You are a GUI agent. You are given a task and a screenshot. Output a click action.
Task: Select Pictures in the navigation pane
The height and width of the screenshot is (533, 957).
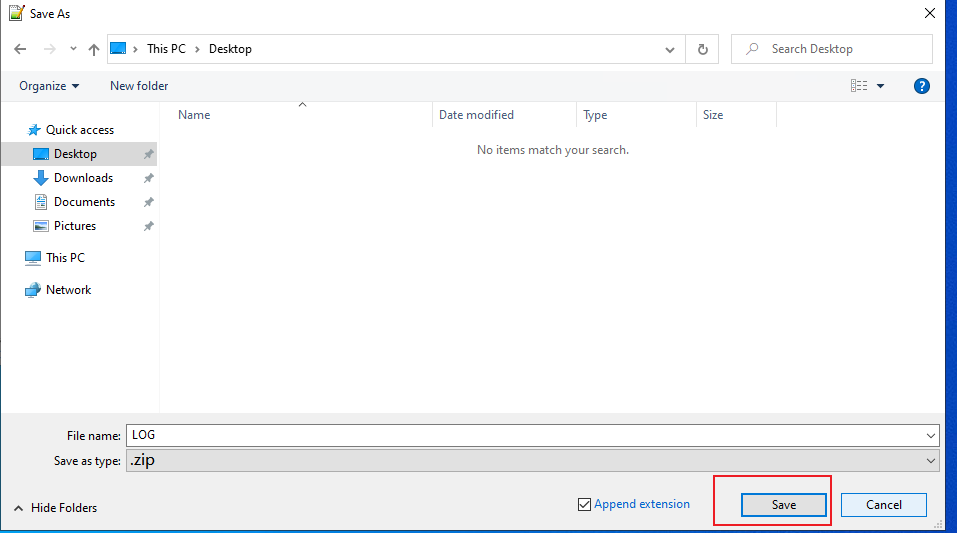click(x=75, y=226)
